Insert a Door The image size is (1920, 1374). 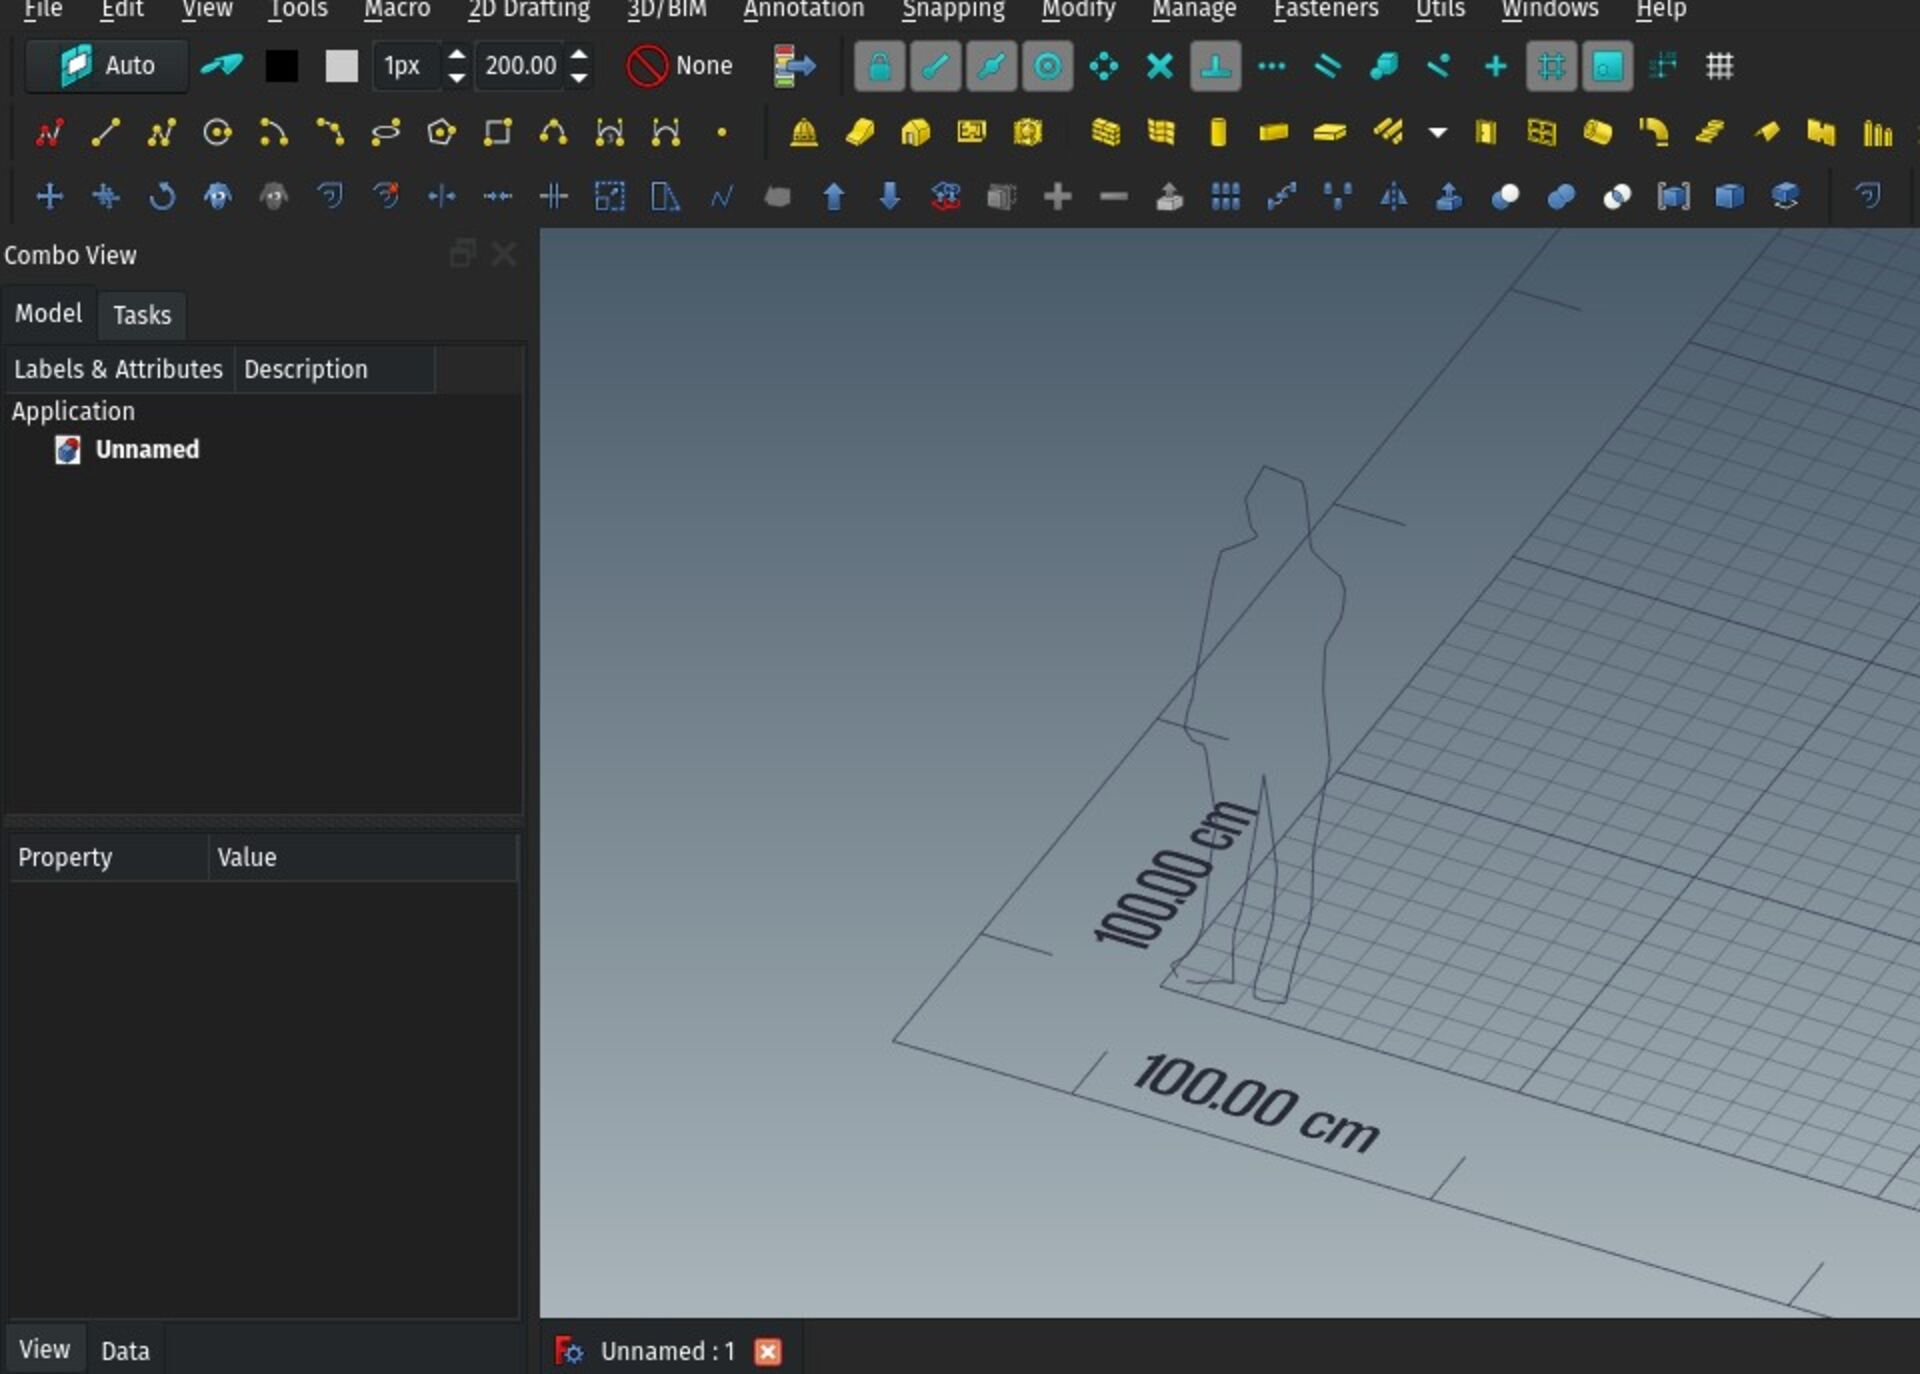1485,132
